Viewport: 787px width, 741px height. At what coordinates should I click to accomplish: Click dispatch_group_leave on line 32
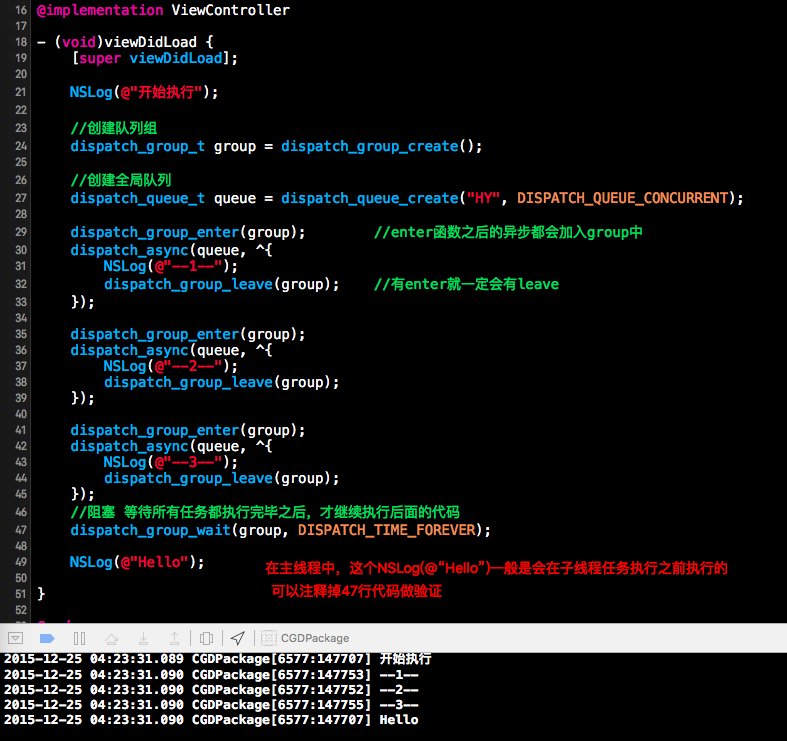[188, 284]
